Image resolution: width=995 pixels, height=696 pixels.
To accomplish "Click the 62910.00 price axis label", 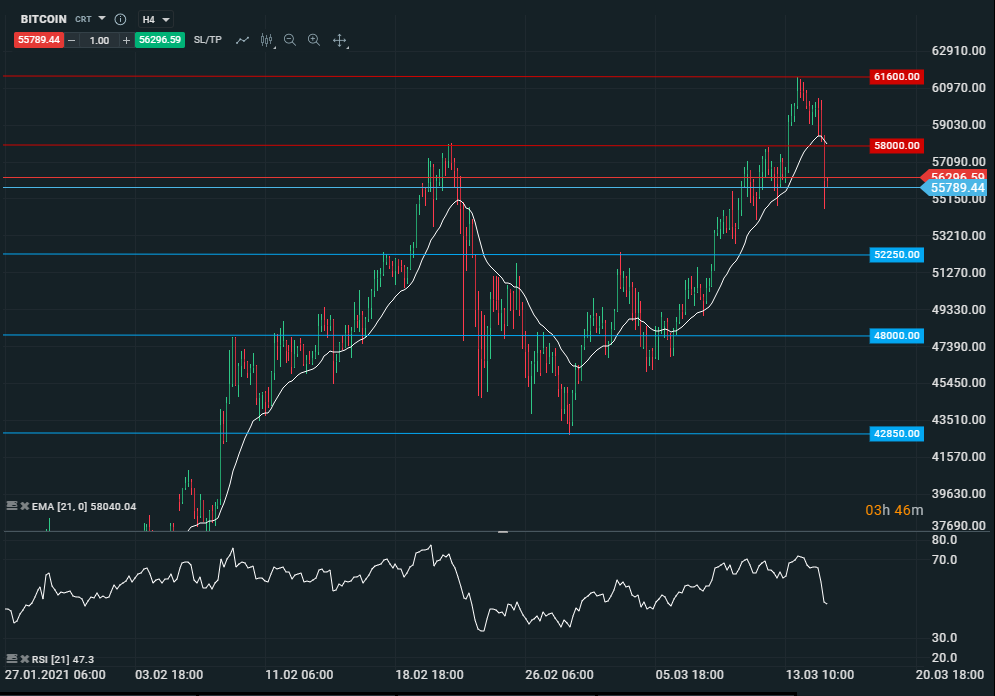I will (958, 51).
